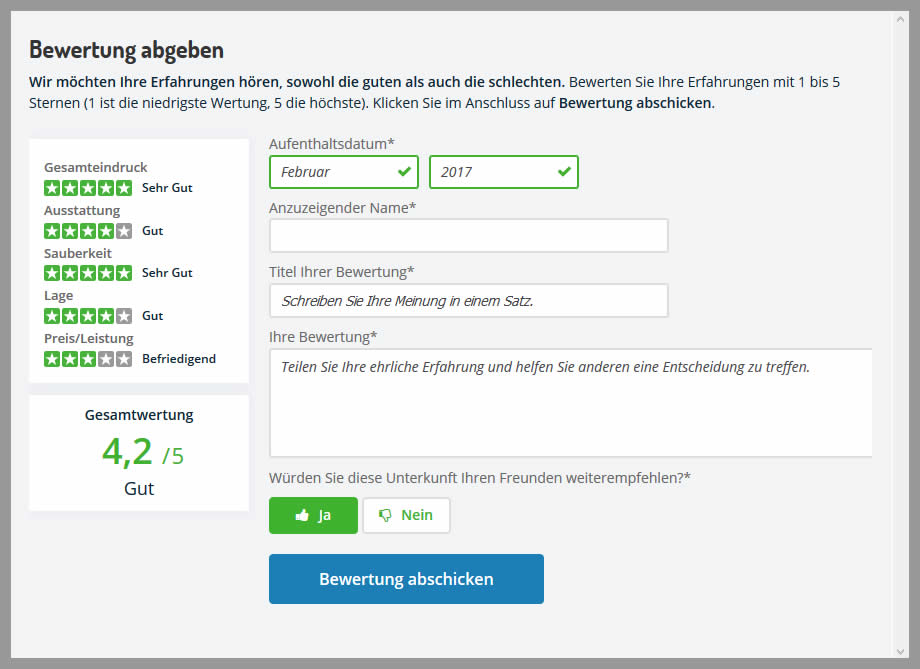The image size is (920, 669).
Task: Submit with Bewertung abschicken button
Action: pos(406,579)
